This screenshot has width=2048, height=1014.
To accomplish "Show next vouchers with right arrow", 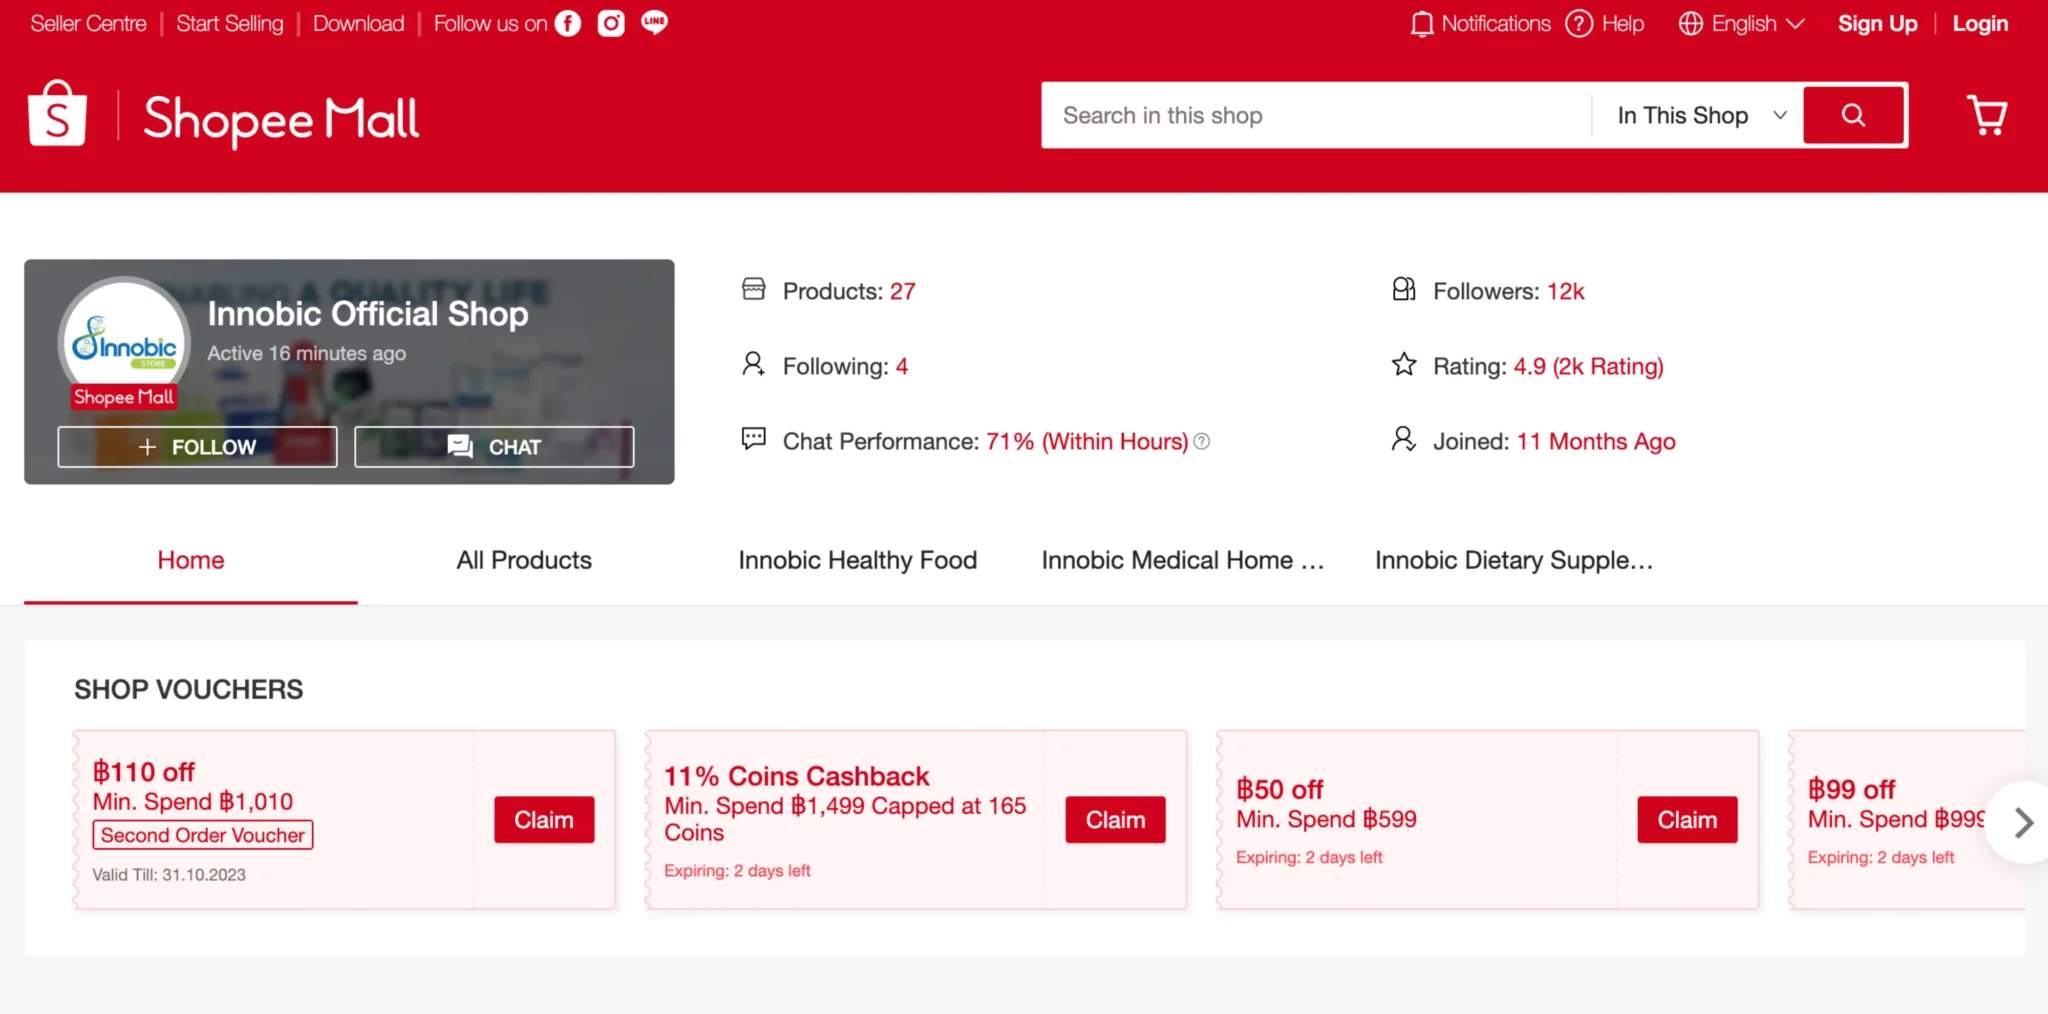I will coord(2022,822).
